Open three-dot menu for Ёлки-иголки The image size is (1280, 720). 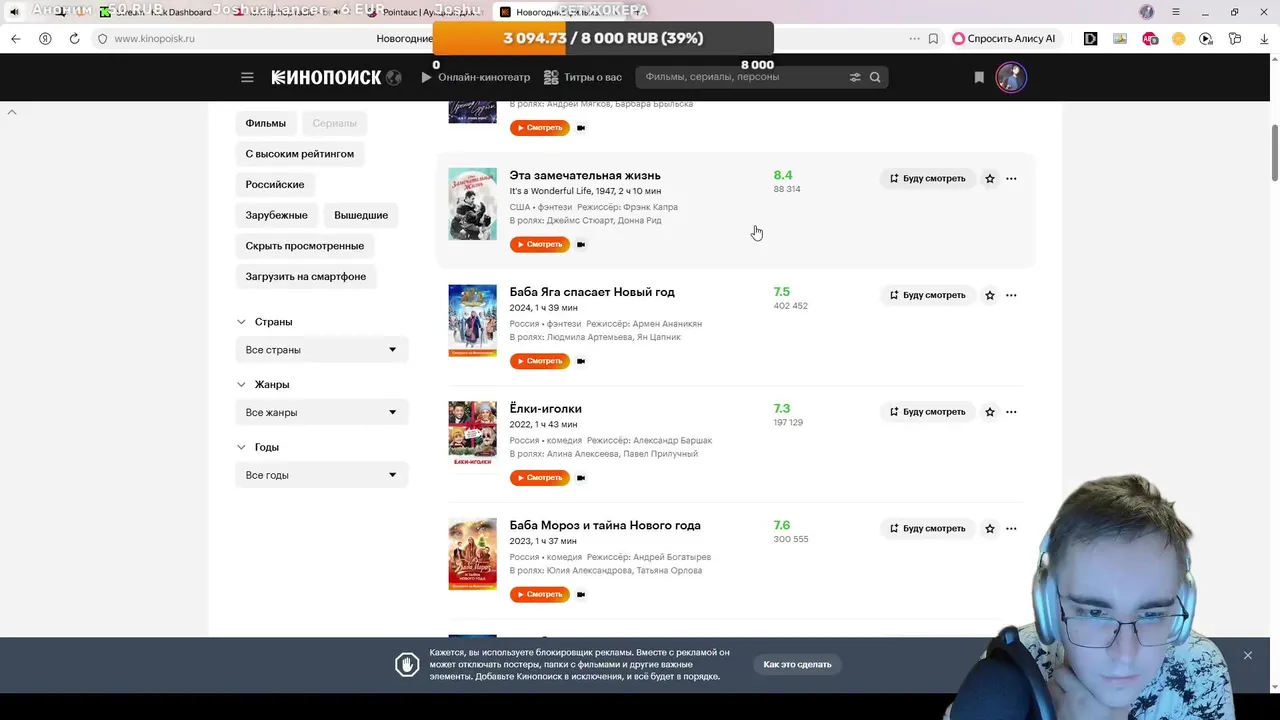pos(1011,412)
